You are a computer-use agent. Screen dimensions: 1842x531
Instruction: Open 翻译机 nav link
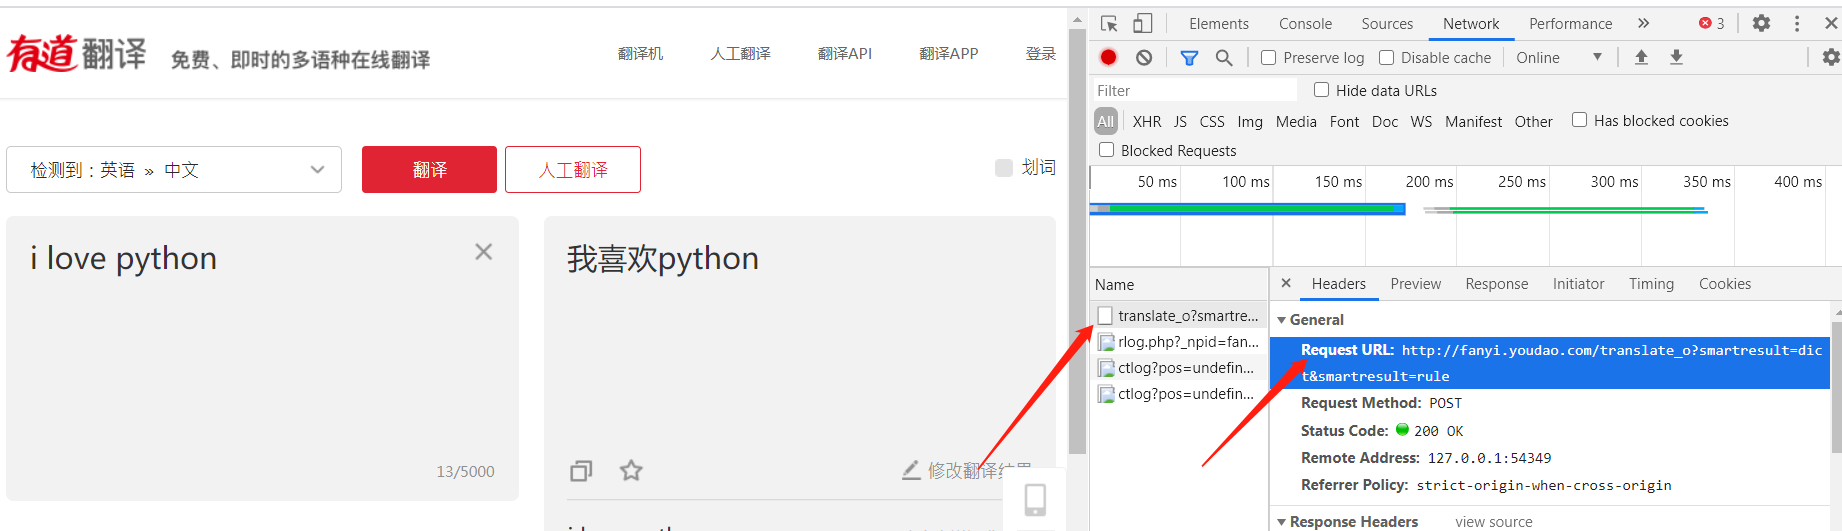[640, 53]
